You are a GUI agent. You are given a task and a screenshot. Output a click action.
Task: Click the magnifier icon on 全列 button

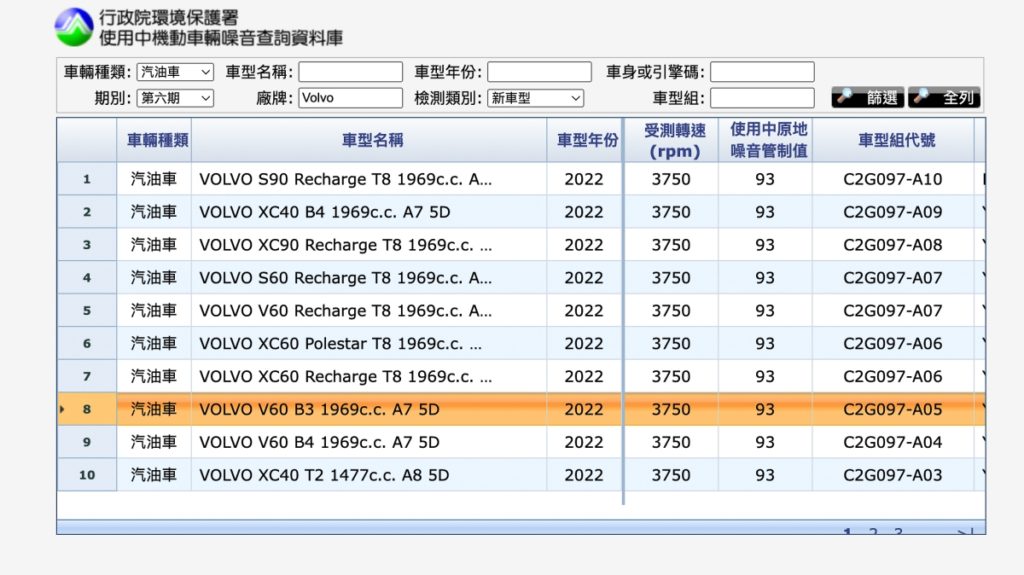pos(921,98)
